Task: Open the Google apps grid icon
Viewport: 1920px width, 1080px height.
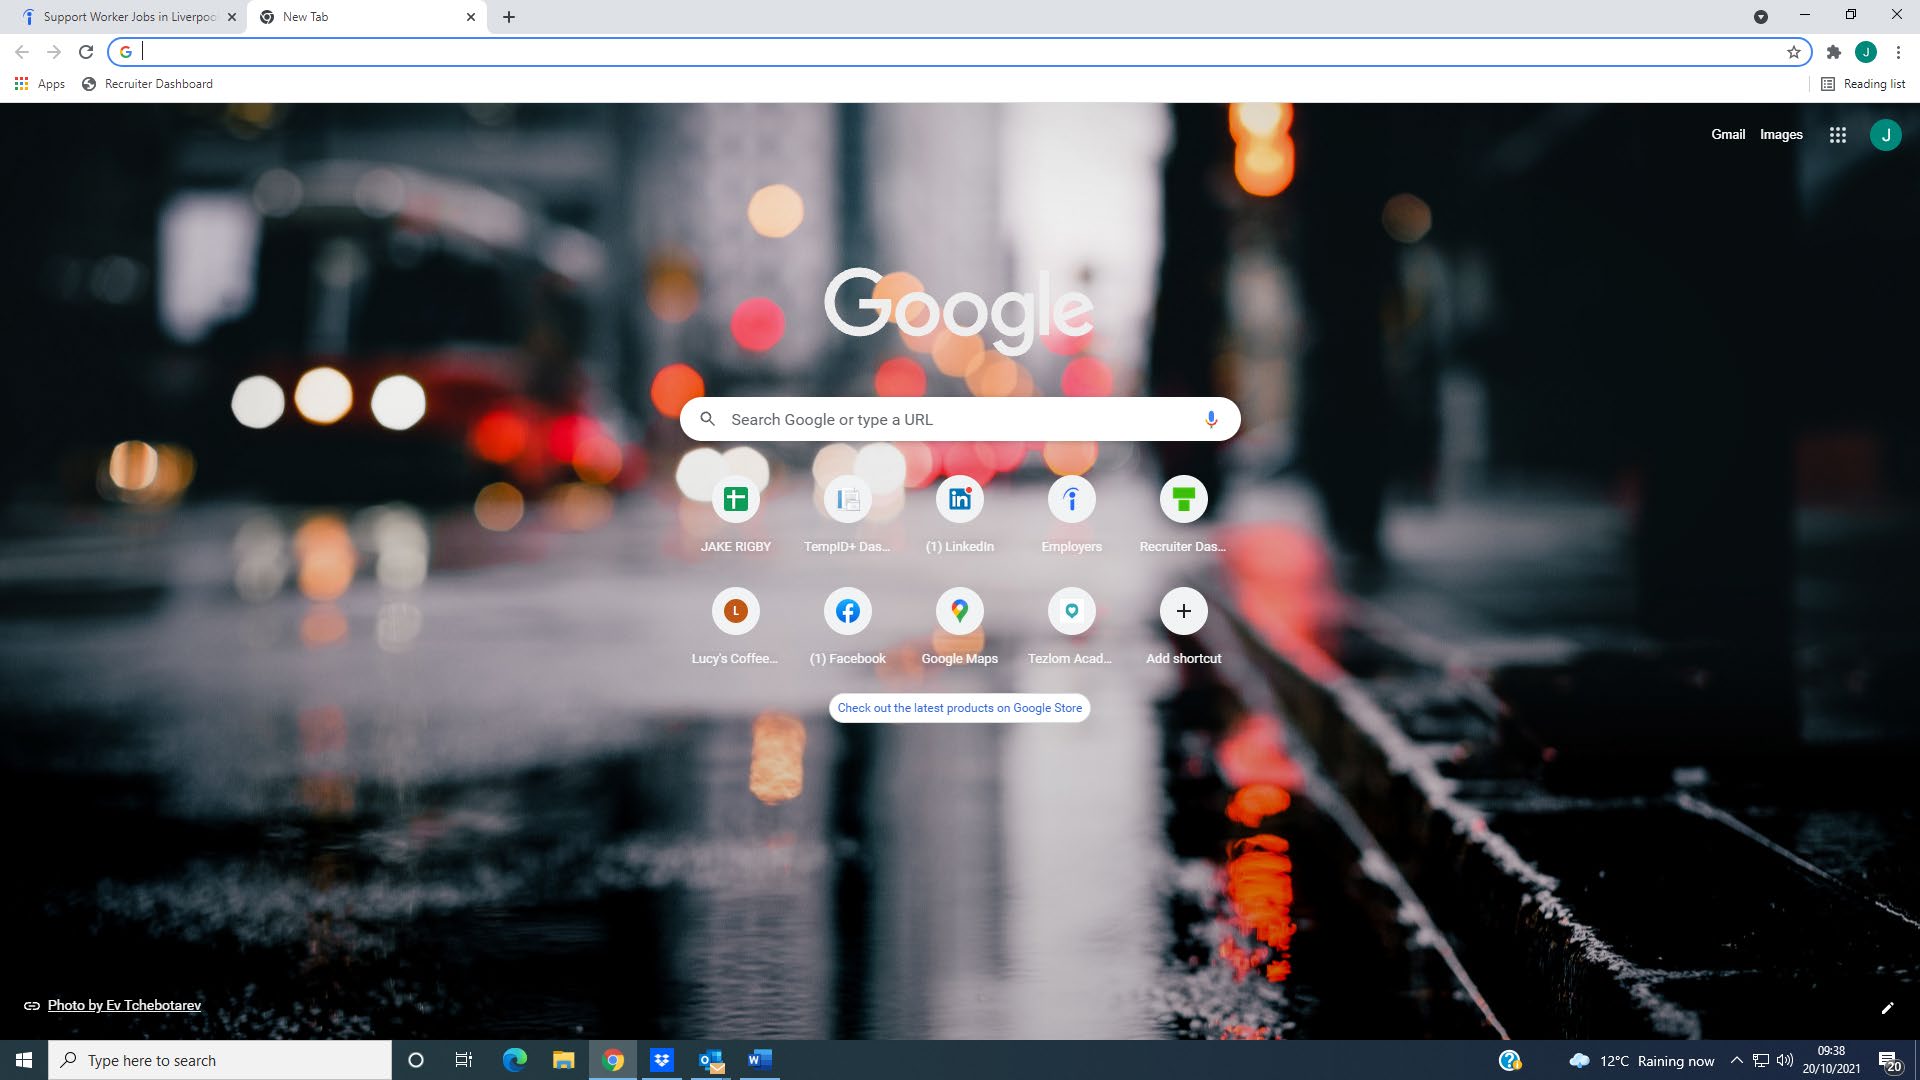Action: (x=1837, y=135)
